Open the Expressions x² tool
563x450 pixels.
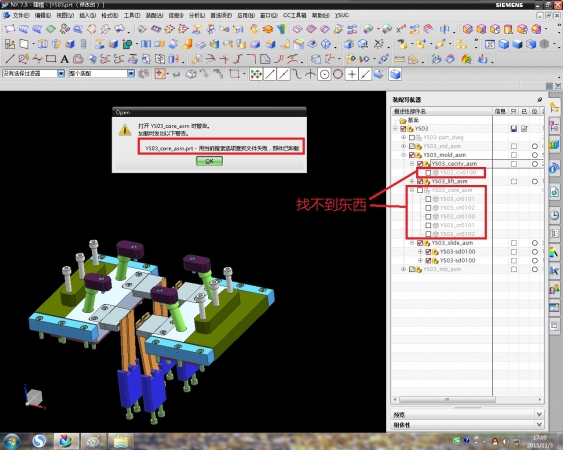(x=401, y=29)
